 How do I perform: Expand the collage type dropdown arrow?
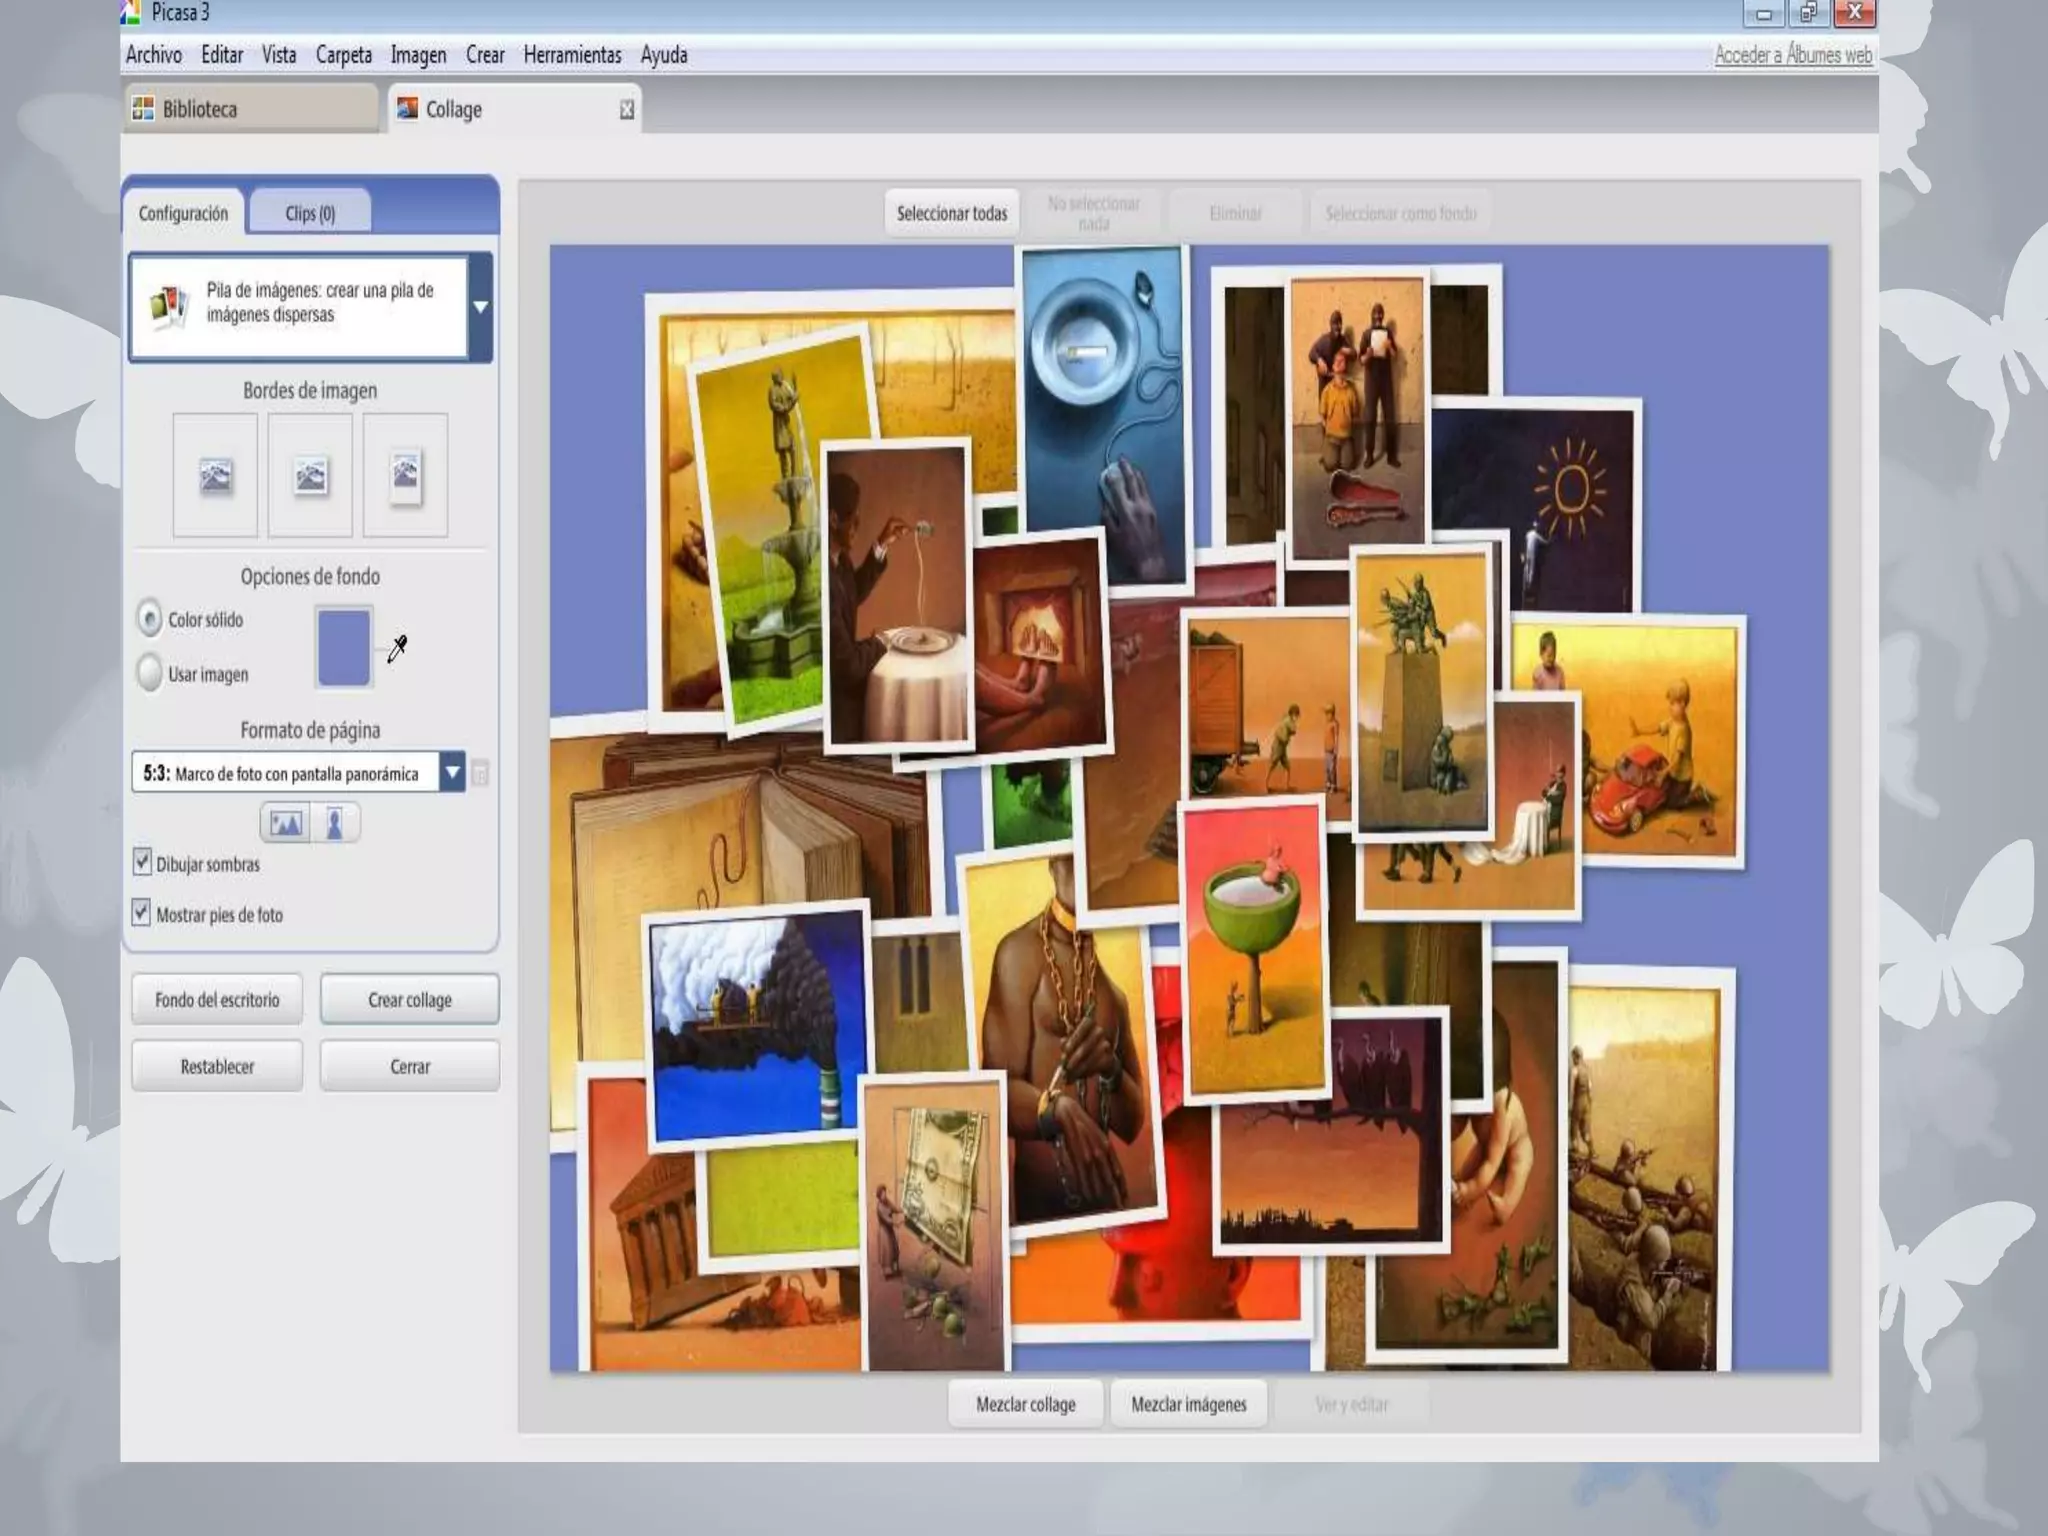[x=481, y=306]
